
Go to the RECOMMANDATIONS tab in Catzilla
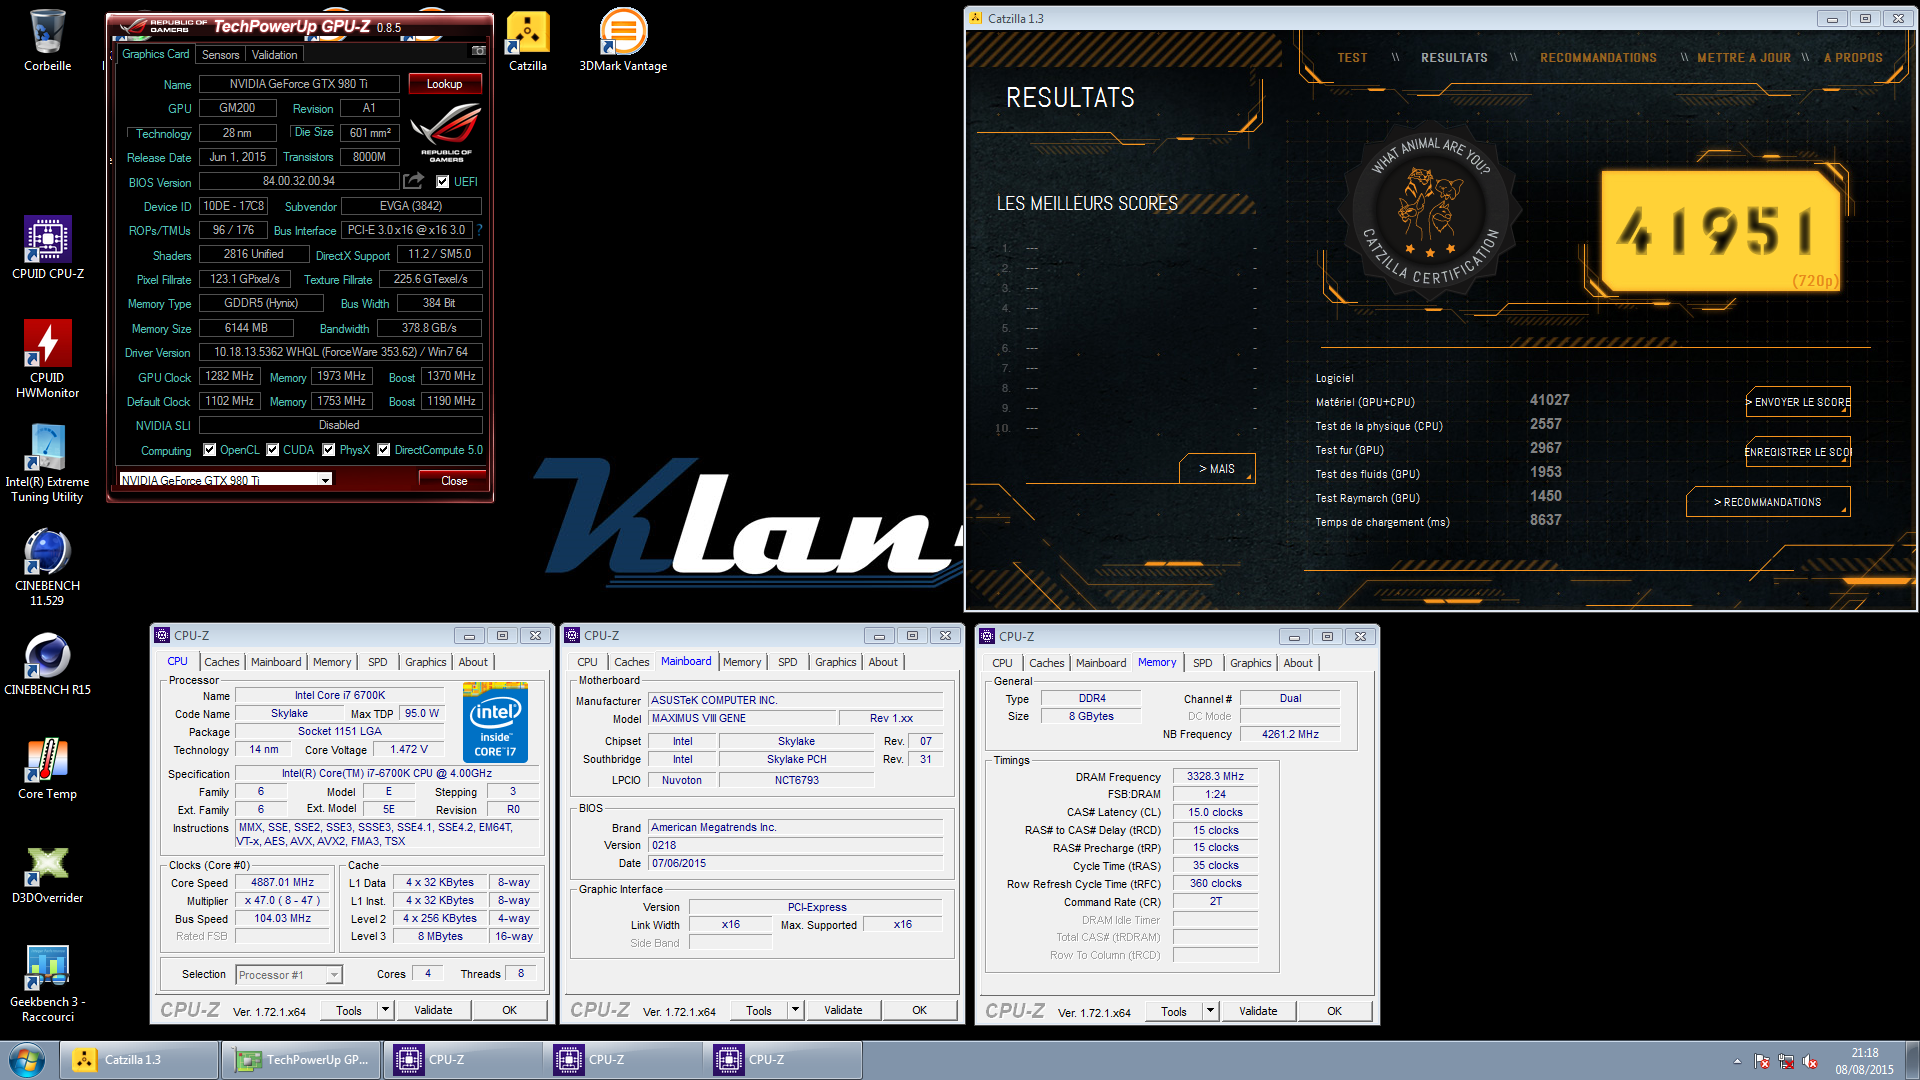click(x=1598, y=58)
